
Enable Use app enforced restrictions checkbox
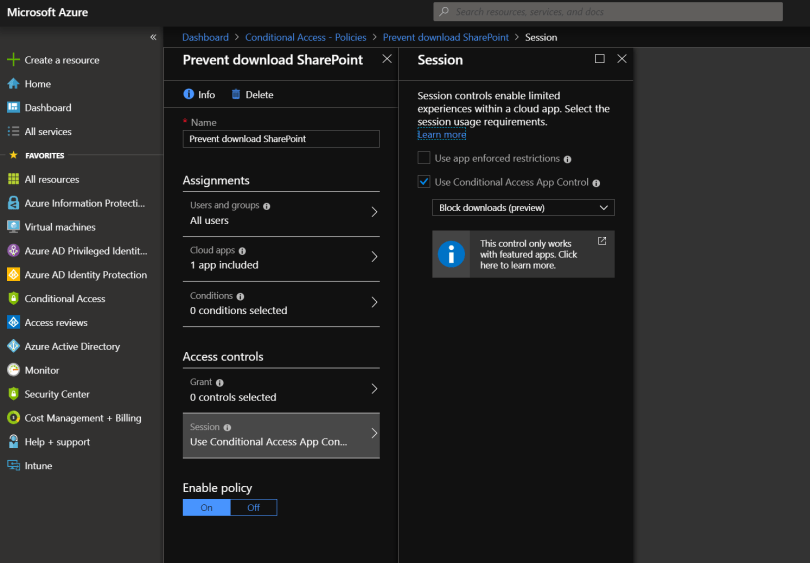point(424,159)
